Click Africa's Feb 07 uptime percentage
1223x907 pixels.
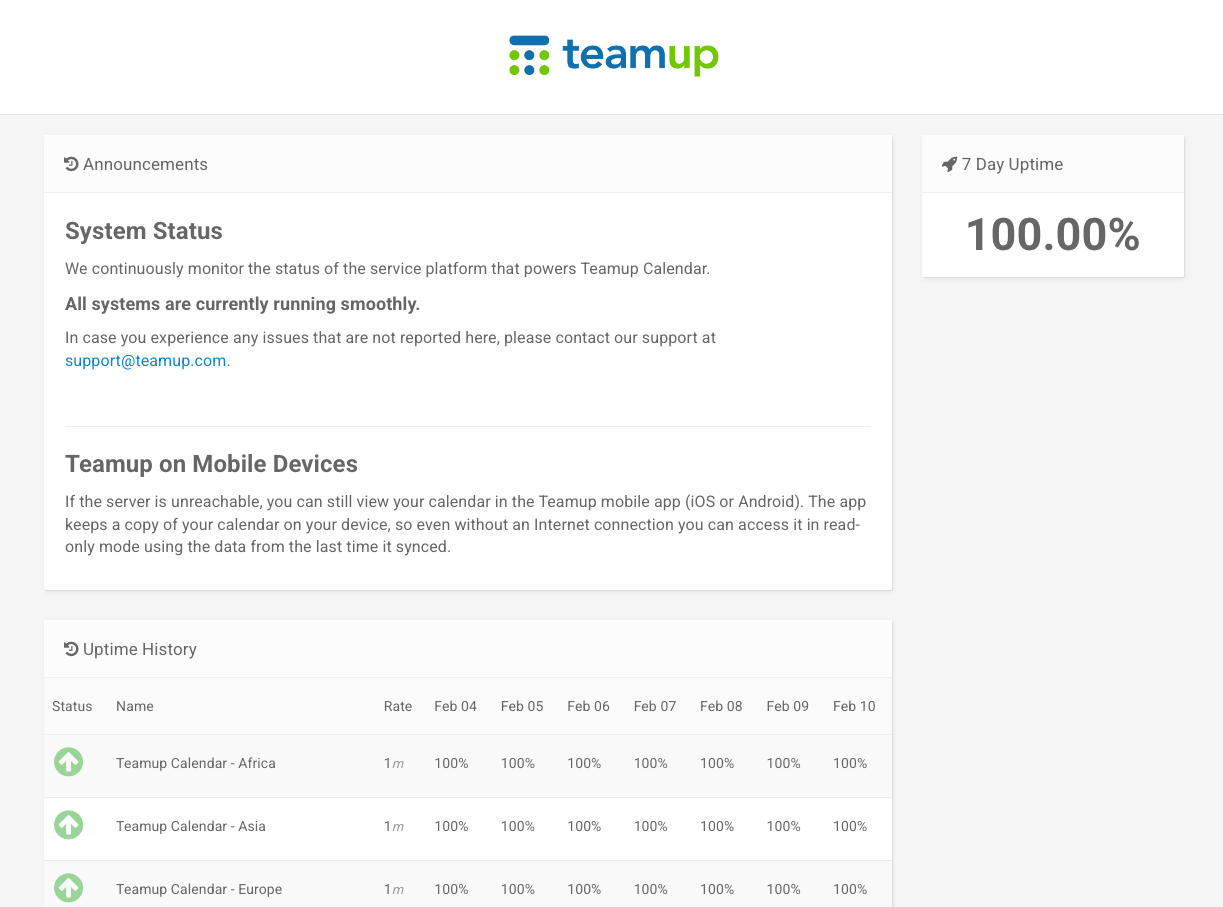[650, 763]
